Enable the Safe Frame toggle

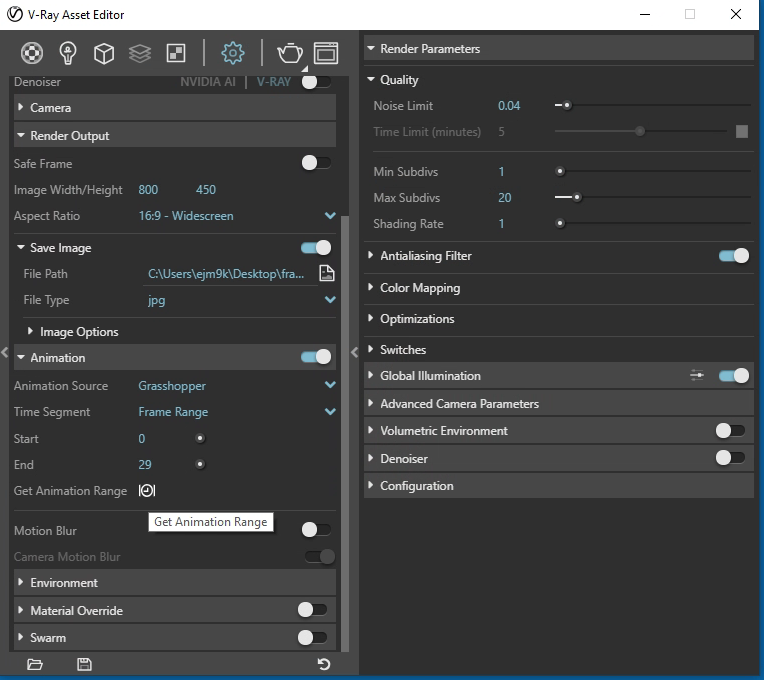(316, 163)
